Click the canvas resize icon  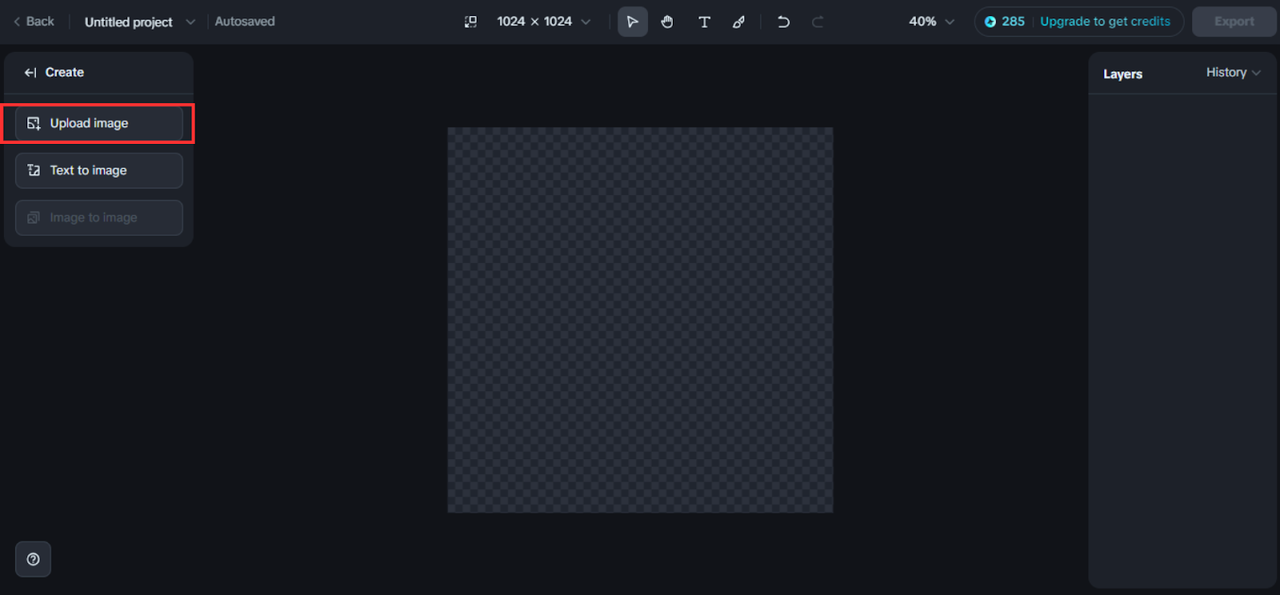click(x=471, y=22)
